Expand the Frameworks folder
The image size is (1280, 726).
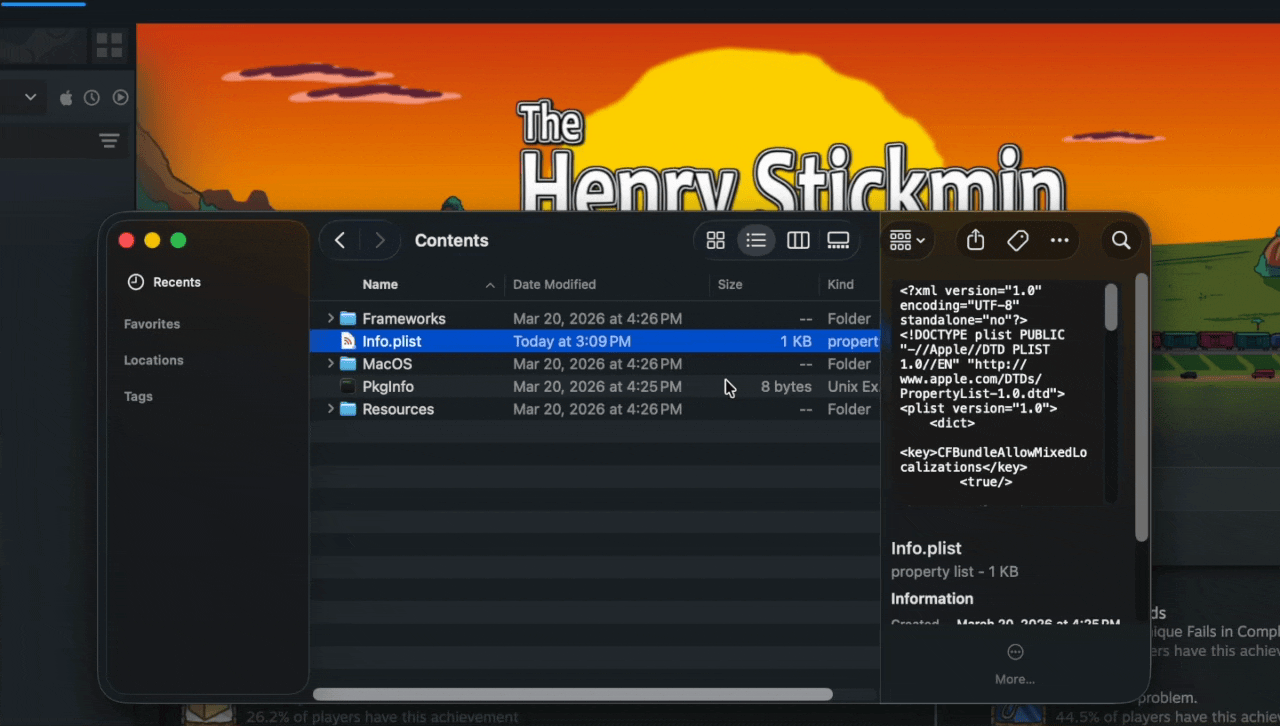(x=330, y=318)
